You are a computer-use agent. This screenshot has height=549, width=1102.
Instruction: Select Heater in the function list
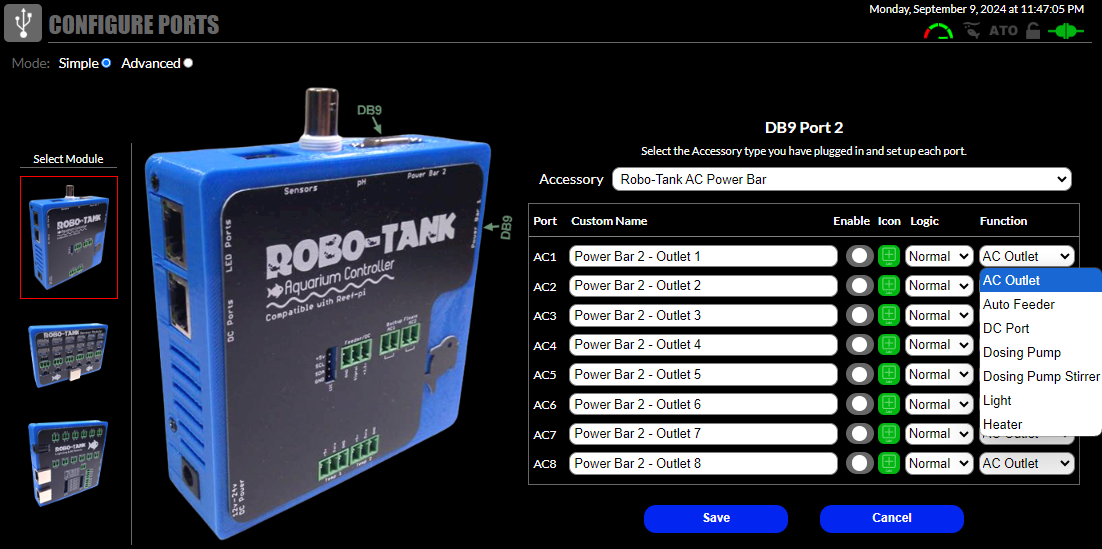point(1003,424)
